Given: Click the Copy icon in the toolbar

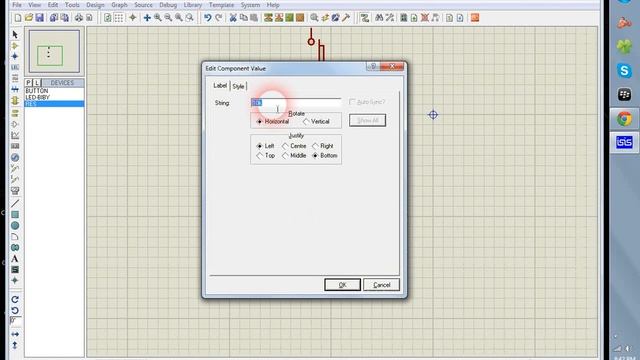Looking at the screenshot, I should [244, 18].
